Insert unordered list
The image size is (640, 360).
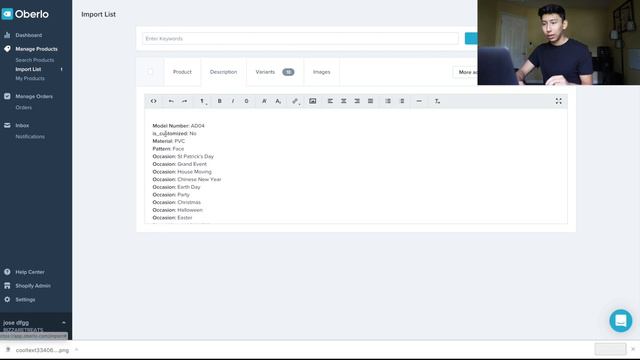[402, 101]
